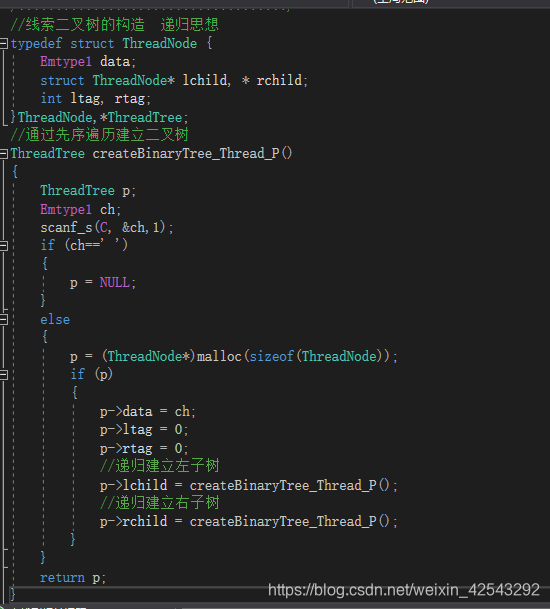Image resolution: width=550 pixels, height=609 pixels.
Task: Click the comment '//递归建立右子树'
Action: (x=160, y=503)
